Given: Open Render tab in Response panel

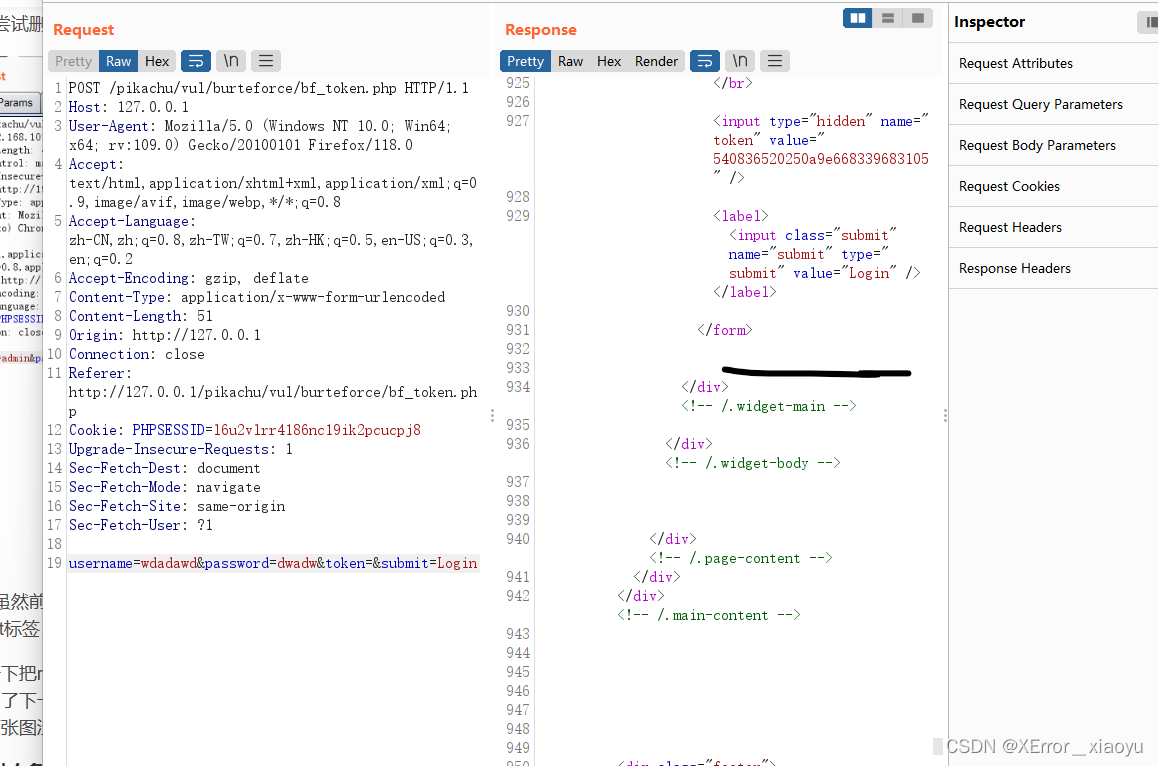Looking at the screenshot, I should click(x=656, y=61).
